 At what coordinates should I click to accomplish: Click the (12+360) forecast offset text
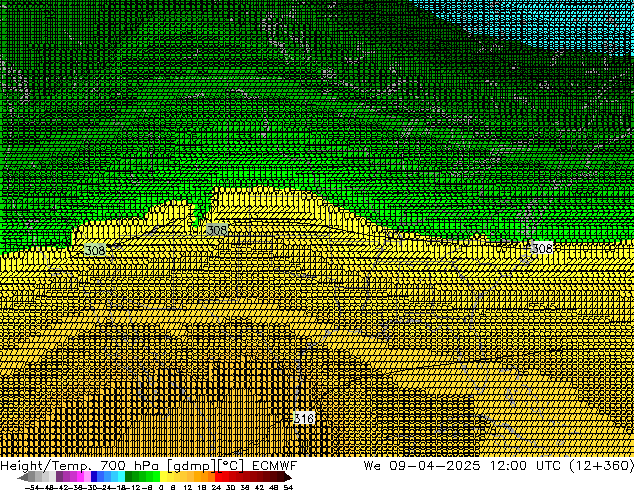[x=601, y=465]
